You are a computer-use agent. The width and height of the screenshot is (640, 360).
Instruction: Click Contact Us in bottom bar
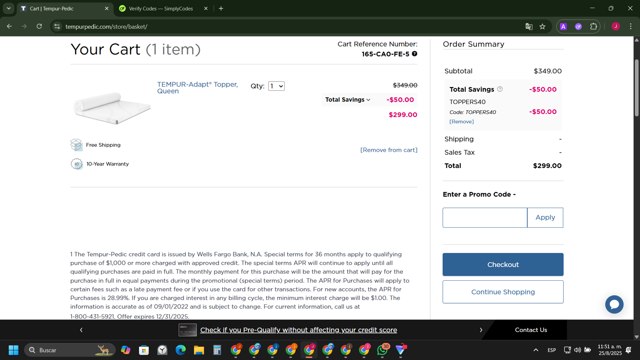(531, 330)
